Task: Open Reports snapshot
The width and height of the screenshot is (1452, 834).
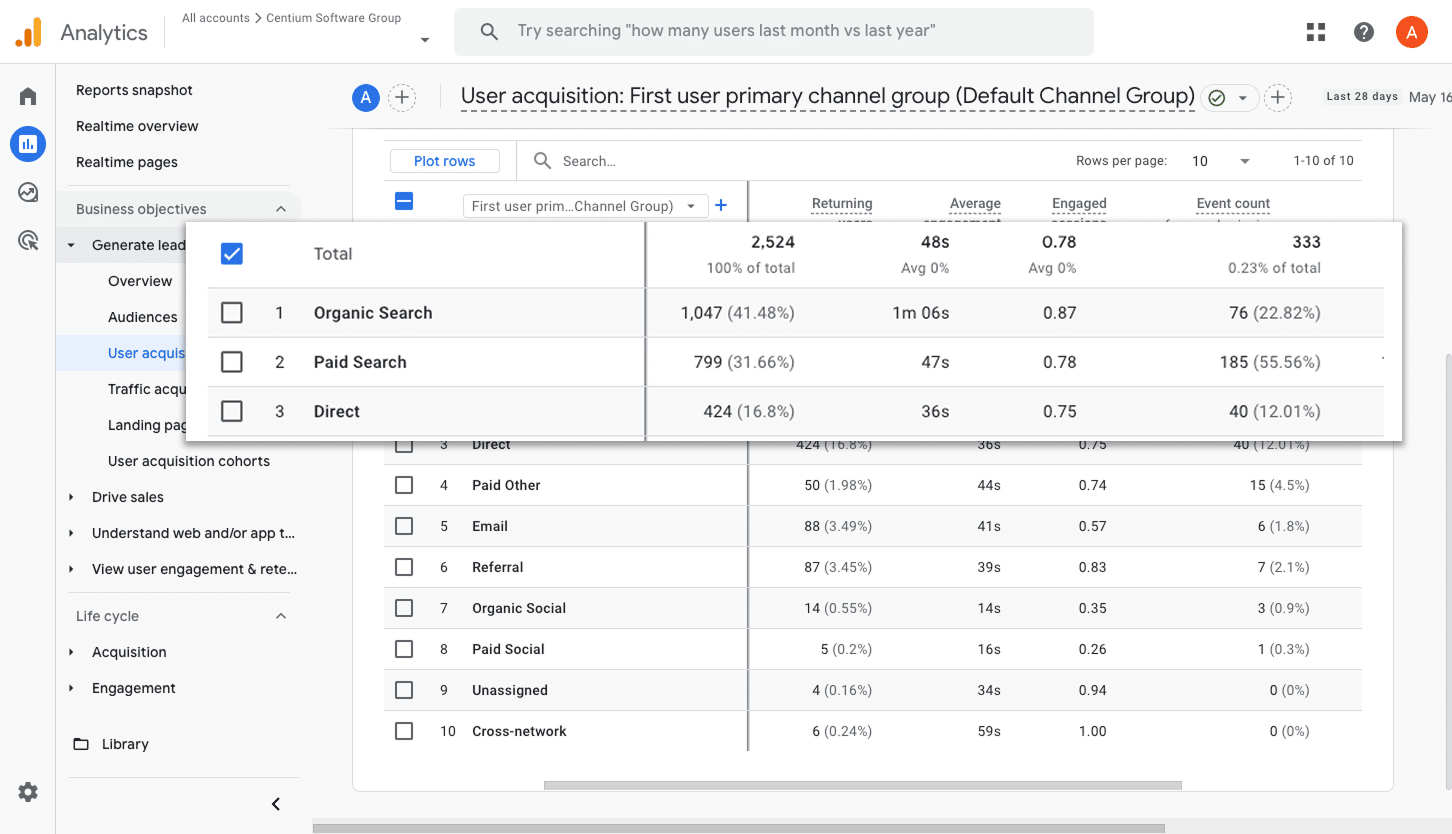Action: click(134, 90)
